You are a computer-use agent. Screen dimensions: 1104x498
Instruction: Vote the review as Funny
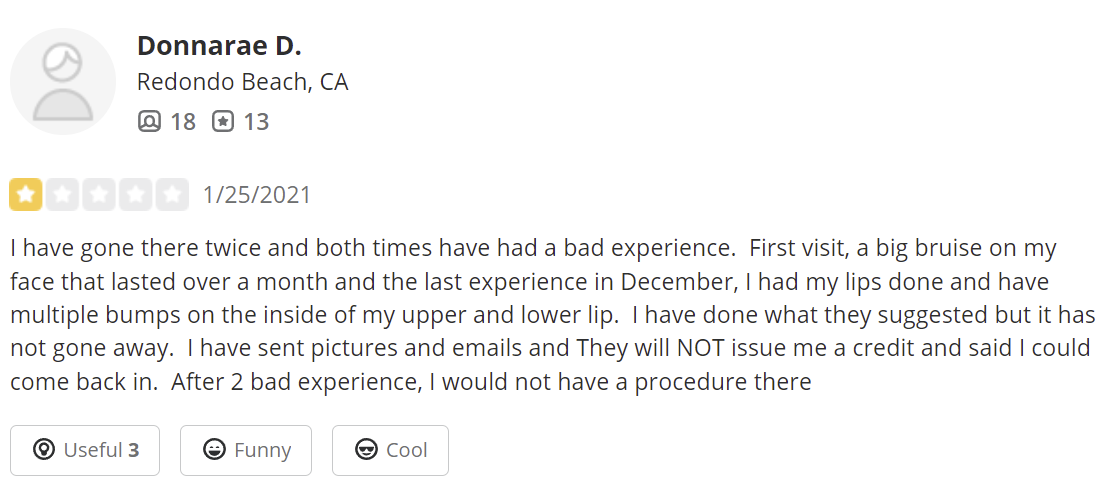pos(246,450)
